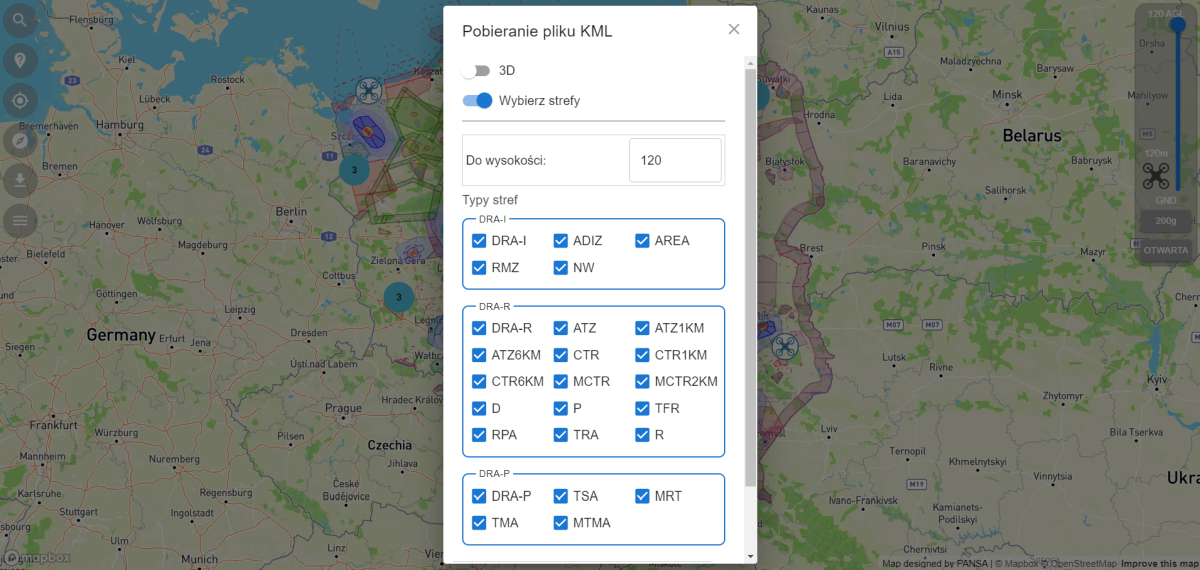Close the Pobieranie pliku KML dialog
The height and width of the screenshot is (570, 1200).
click(x=734, y=29)
